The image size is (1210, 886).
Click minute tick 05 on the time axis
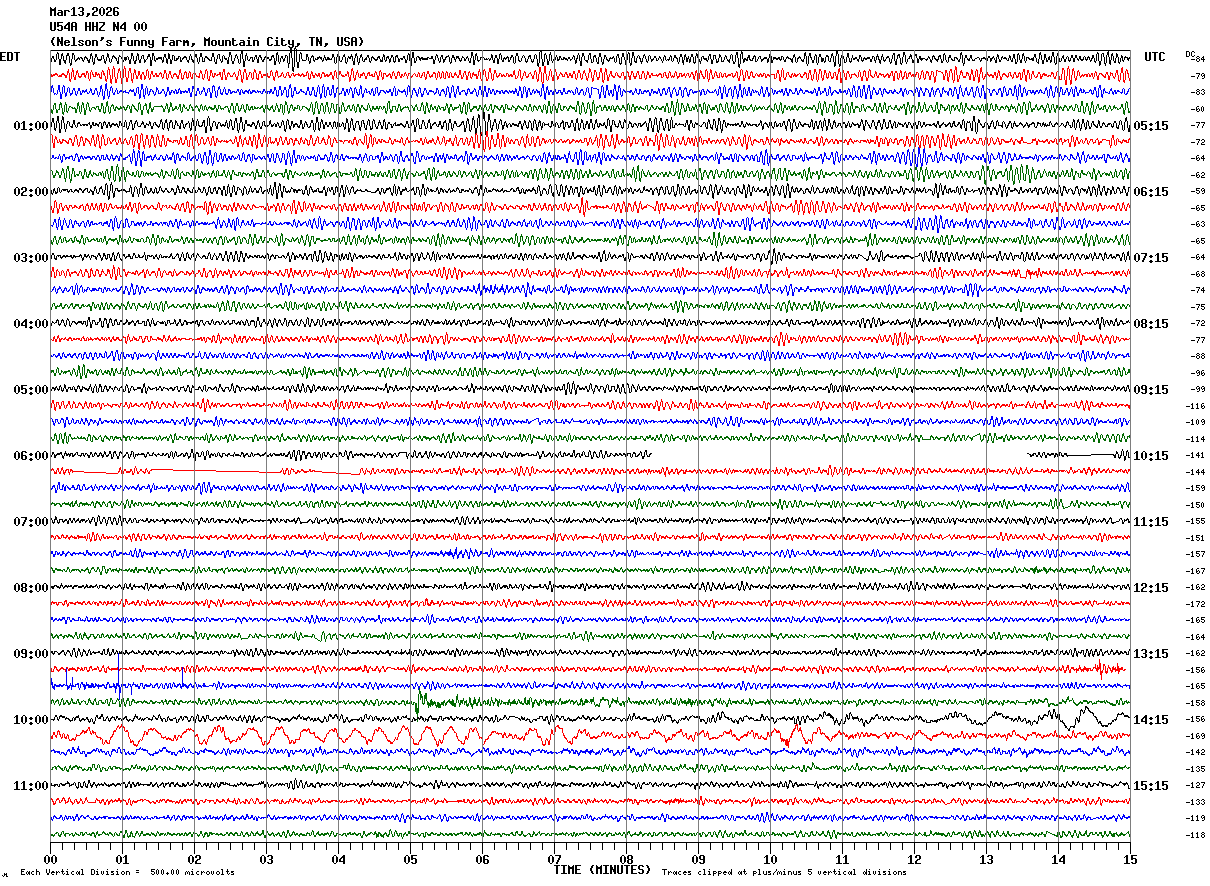(410, 859)
